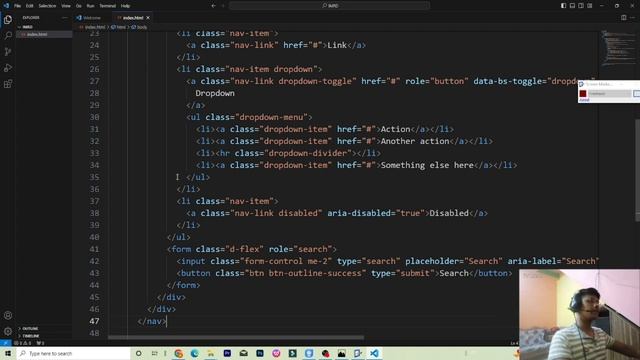Open the customize layout icon
The height and width of the screenshot is (360, 640).
click(x=590, y=6)
